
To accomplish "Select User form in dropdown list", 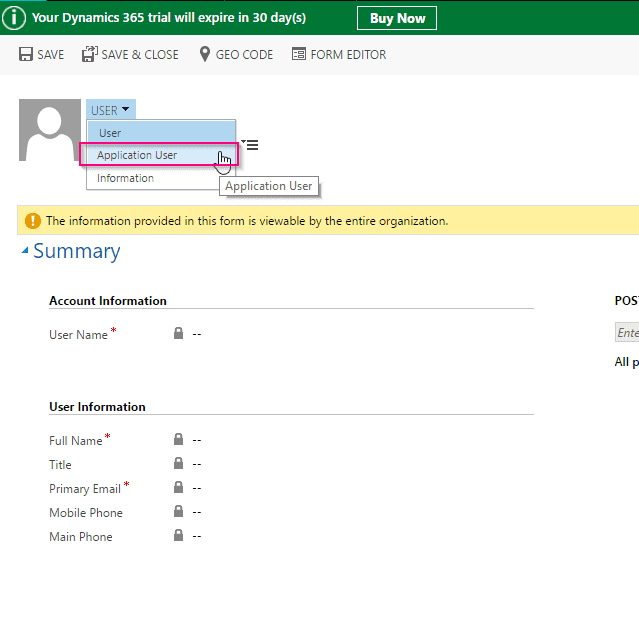I will (x=161, y=133).
